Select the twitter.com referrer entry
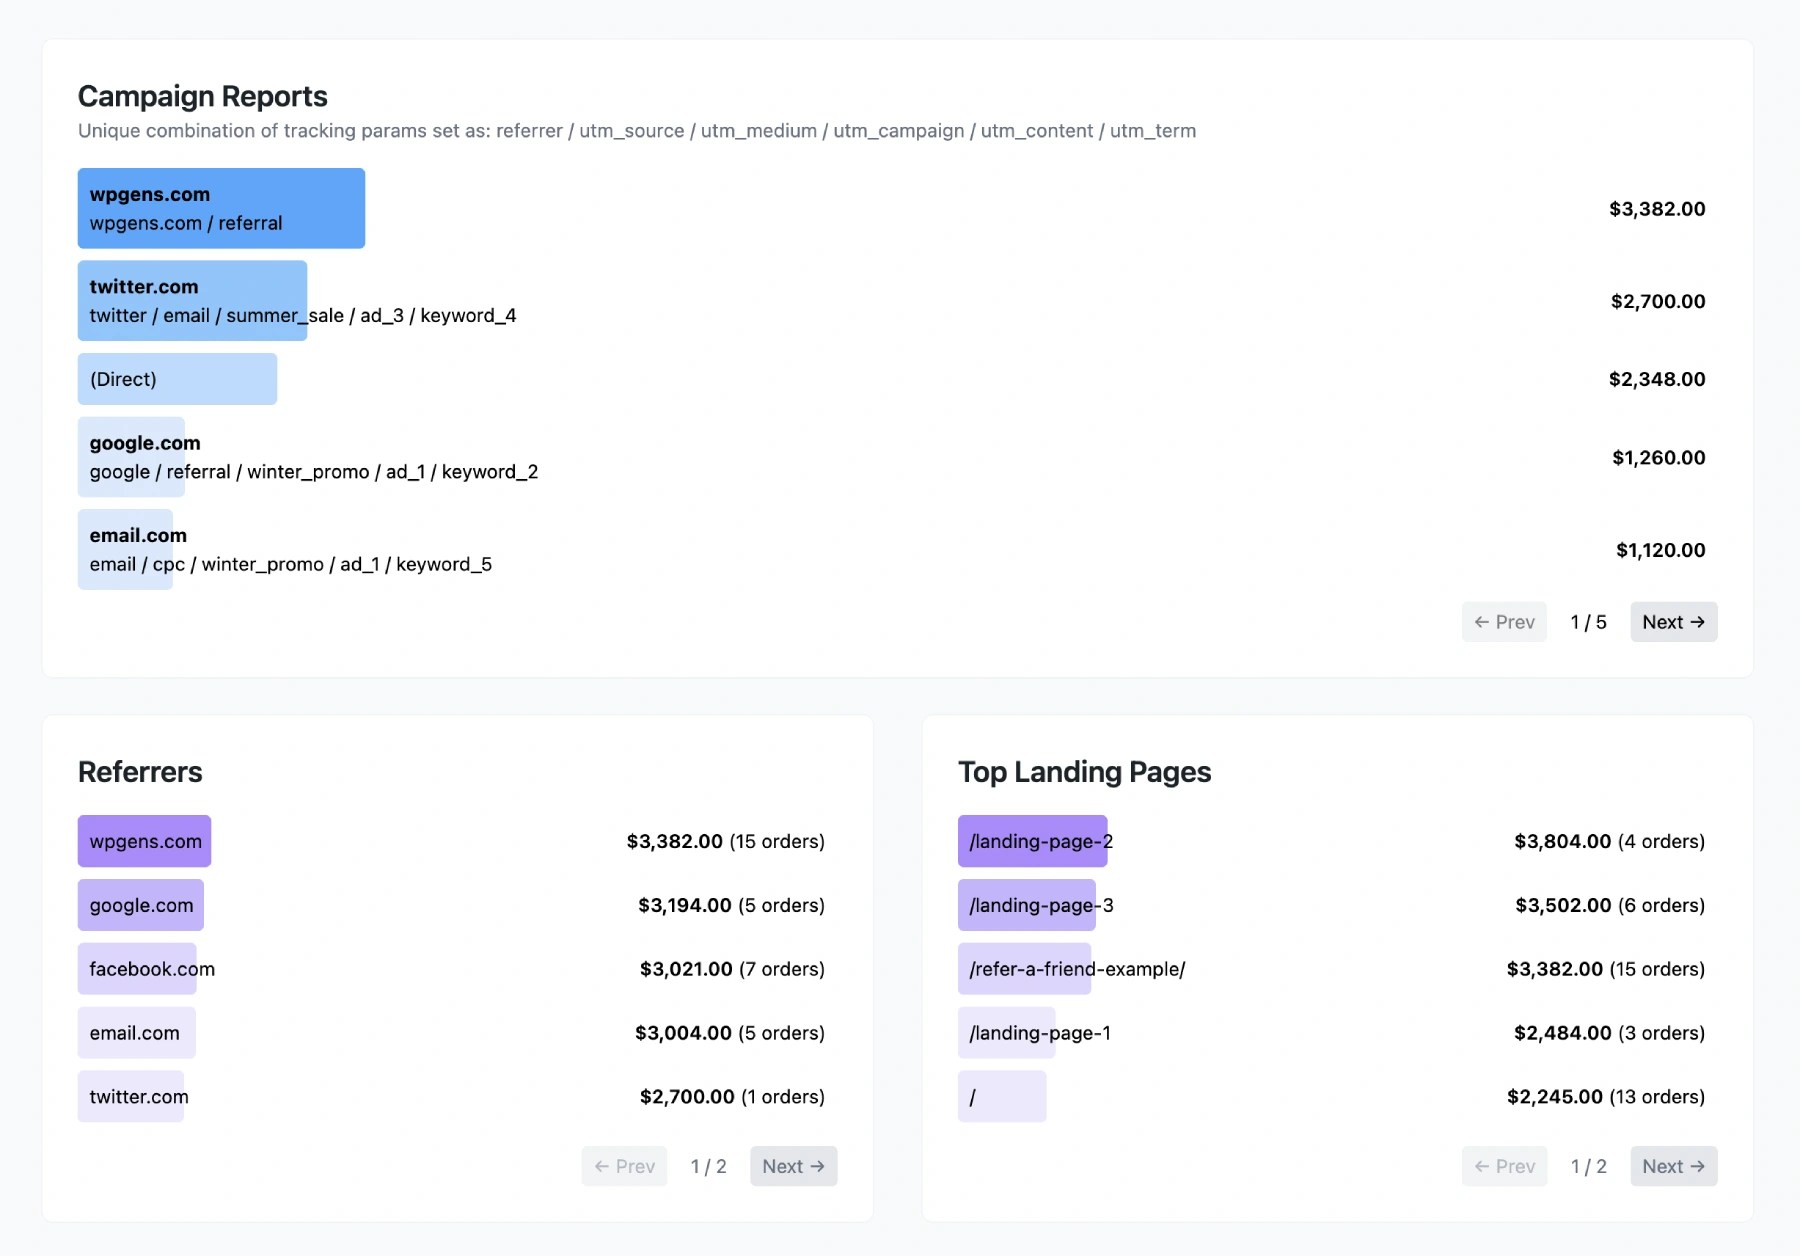The width and height of the screenshot is (1800, 1256). (130, 1096)
